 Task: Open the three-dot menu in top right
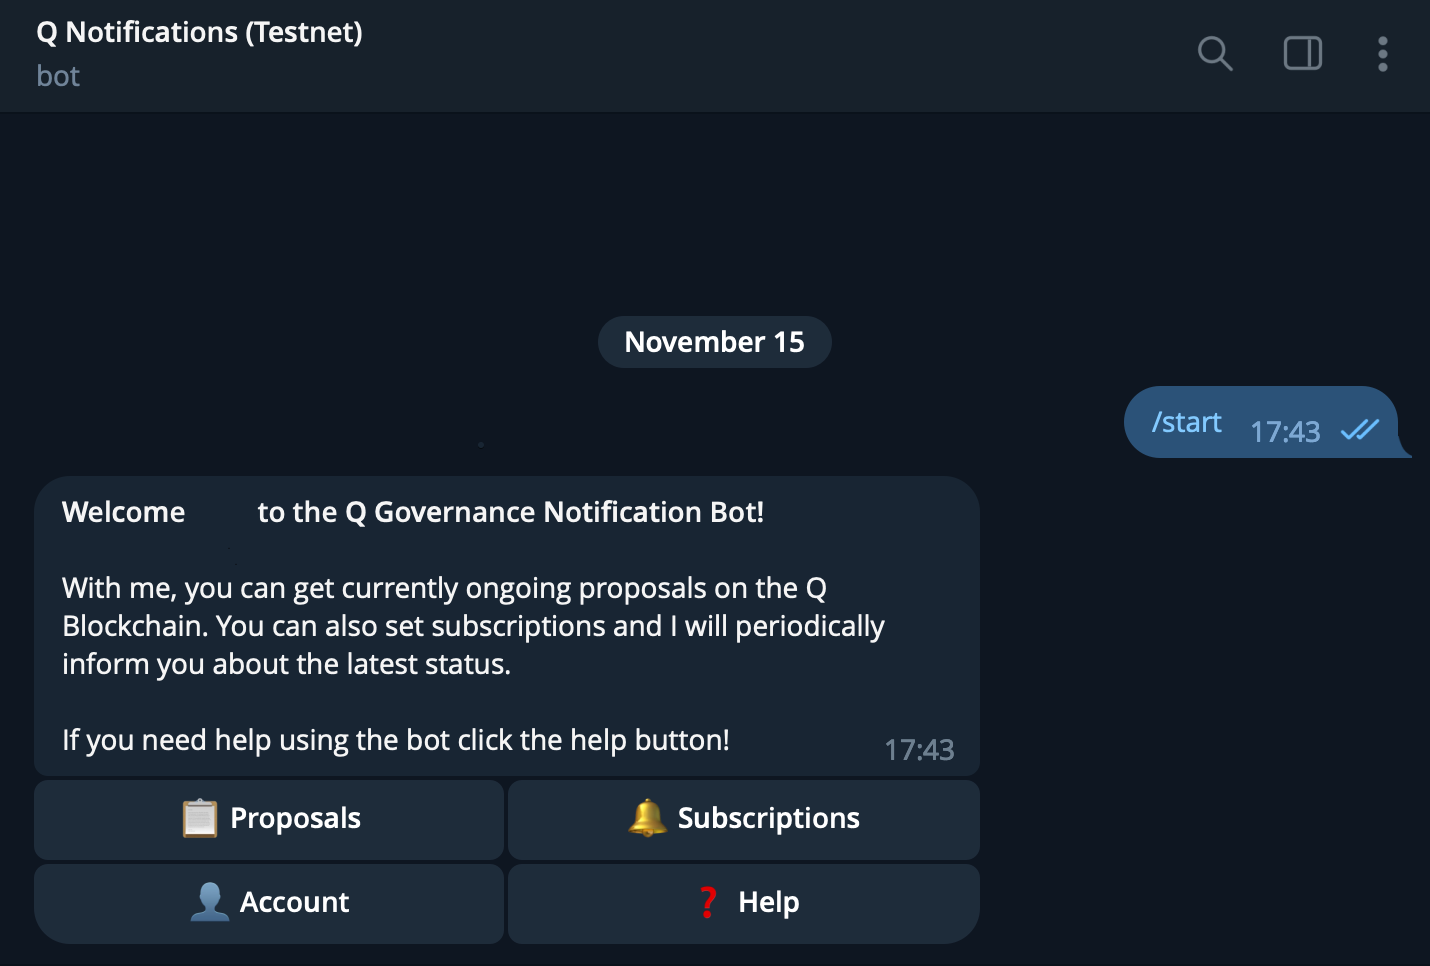pyautogui.click(x=1382, y=54)
